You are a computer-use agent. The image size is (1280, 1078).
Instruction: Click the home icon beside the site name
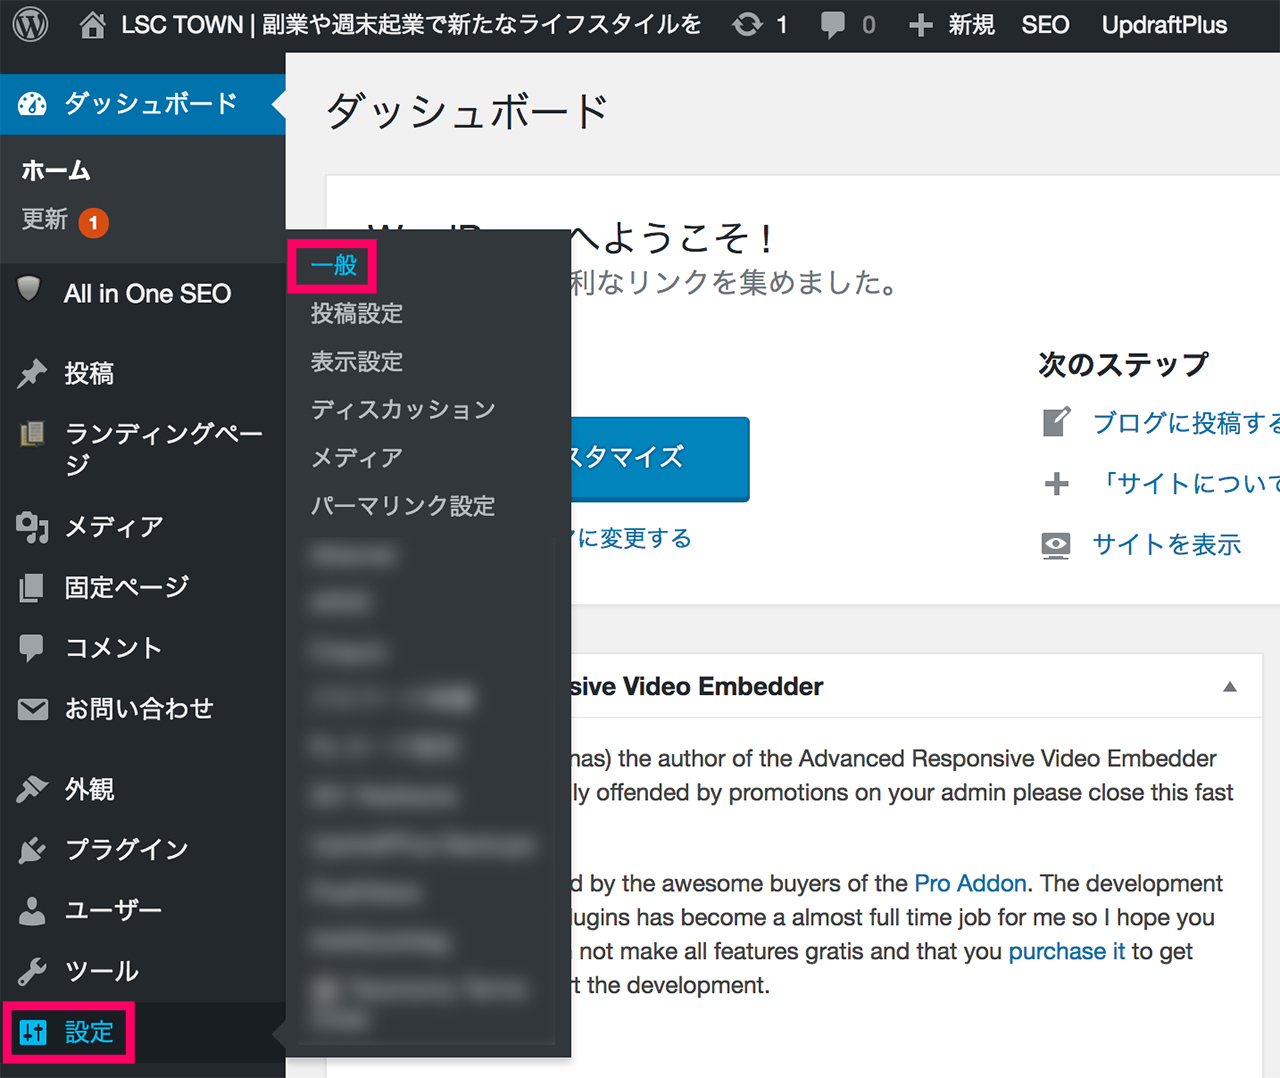click(x=92, y=24)
